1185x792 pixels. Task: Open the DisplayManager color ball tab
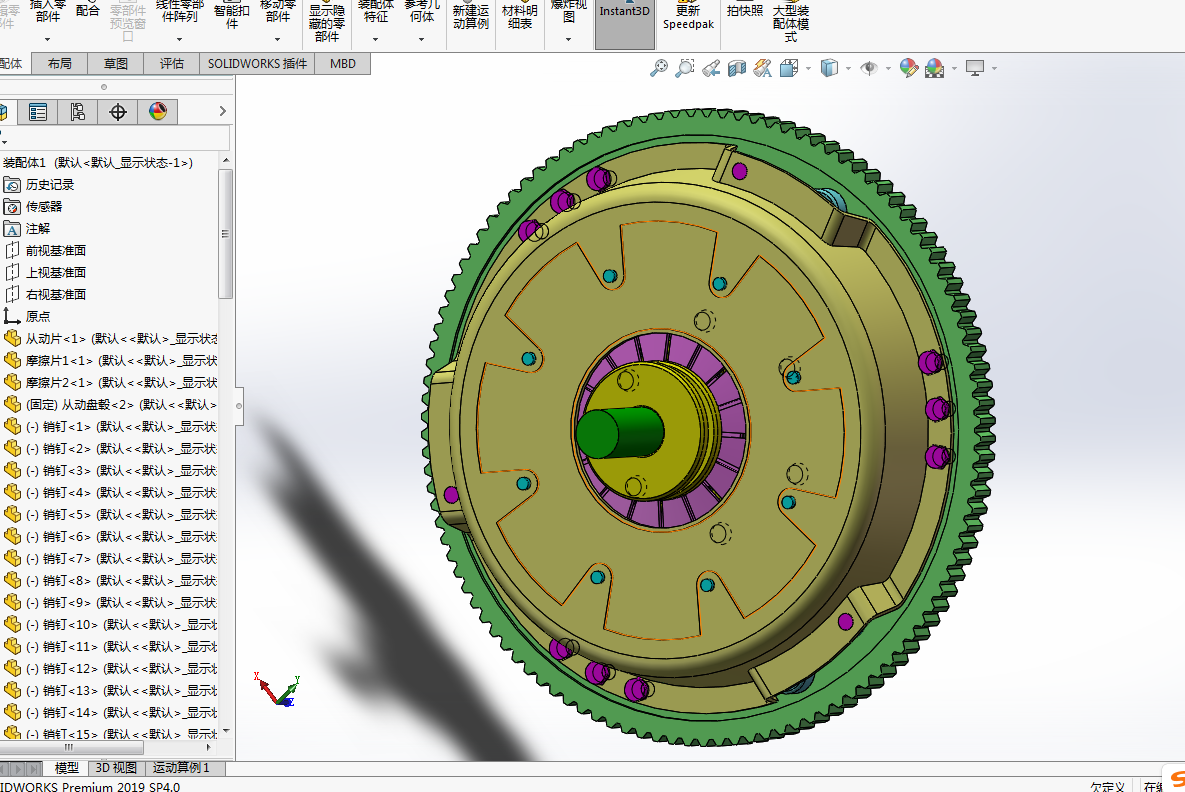click(x=158, y=111)
